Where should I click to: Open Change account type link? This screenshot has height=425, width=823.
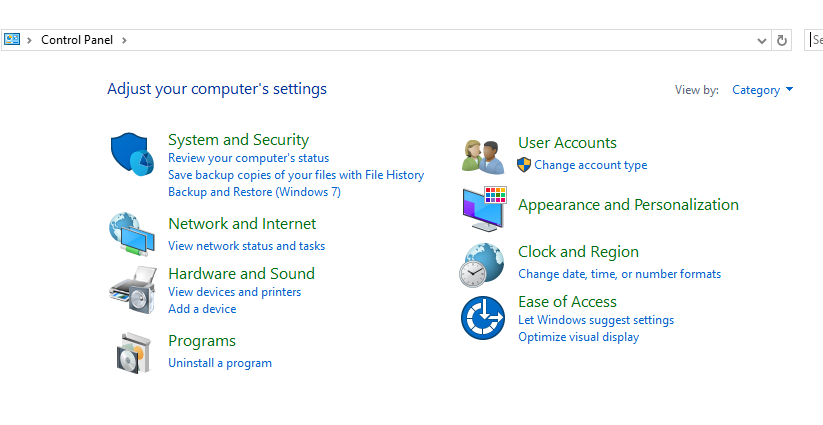pos(590,165)
